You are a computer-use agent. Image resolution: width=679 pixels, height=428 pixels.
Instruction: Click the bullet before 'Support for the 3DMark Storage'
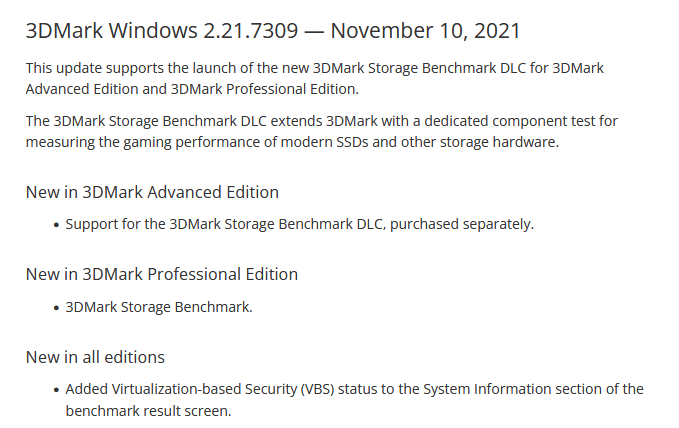[56, 225]
